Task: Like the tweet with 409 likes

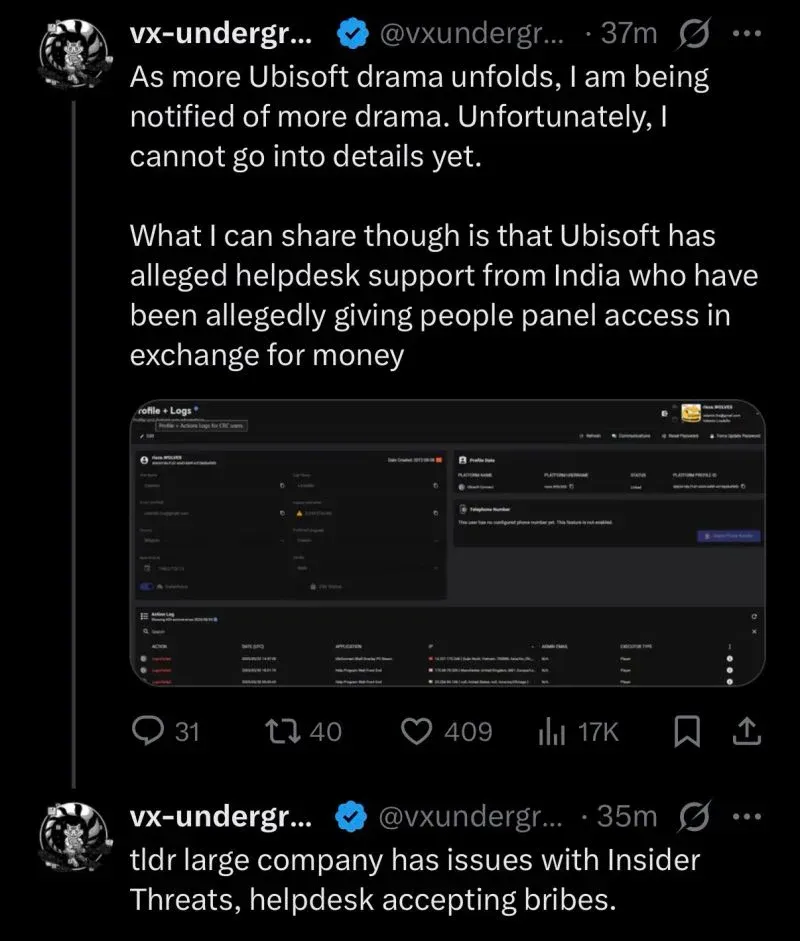Action: click(x=416, y=732)
